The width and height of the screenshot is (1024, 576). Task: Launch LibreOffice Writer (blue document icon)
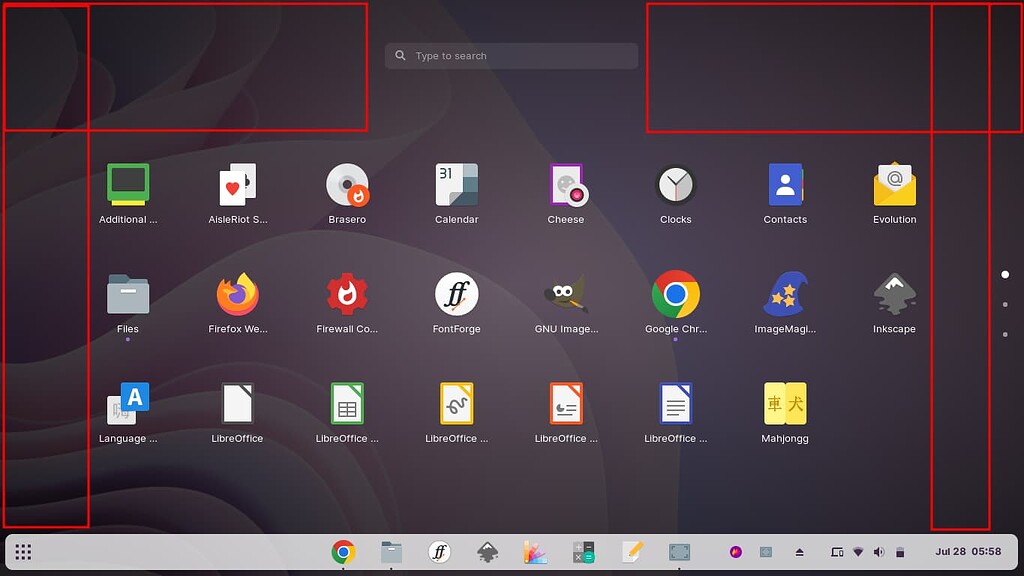676,404
